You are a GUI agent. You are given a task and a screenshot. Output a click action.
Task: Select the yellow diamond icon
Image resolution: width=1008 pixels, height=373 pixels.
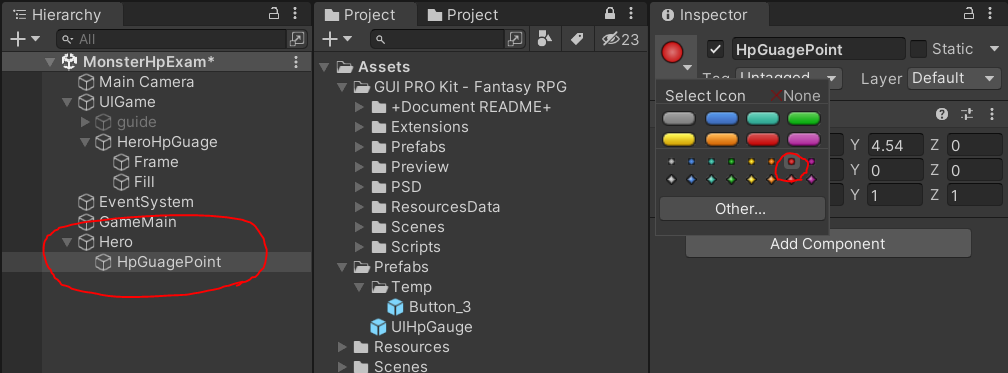(x=751, y=180)
